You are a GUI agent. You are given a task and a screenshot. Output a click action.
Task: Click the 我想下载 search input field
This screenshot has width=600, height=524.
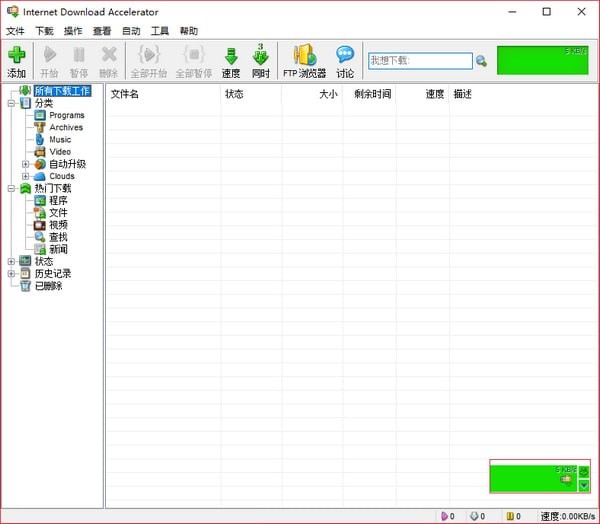pyautogui.click(x=420, y=61)
